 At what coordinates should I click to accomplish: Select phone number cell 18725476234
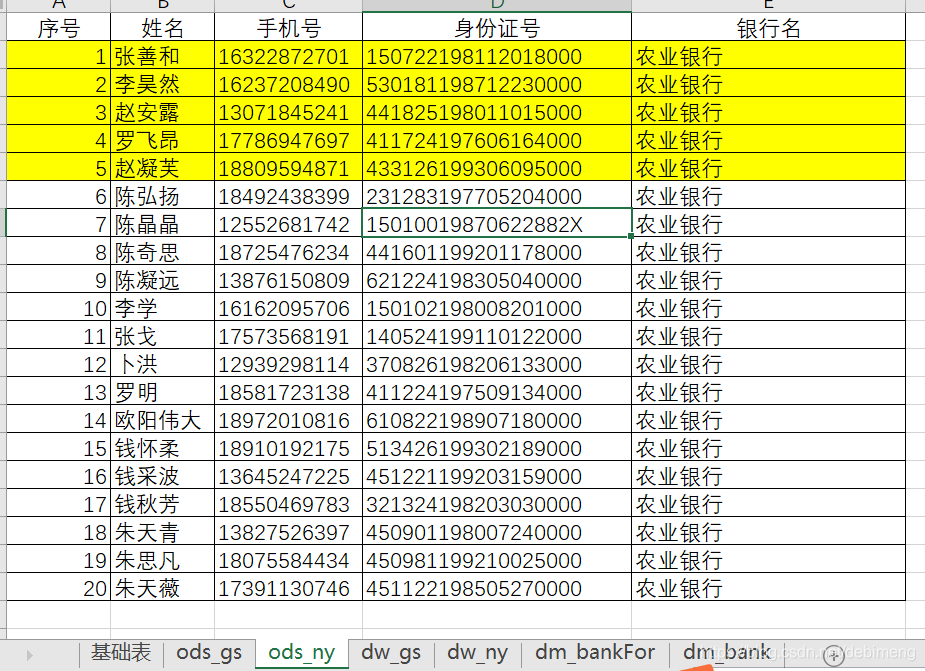click(x=288, y=251)
